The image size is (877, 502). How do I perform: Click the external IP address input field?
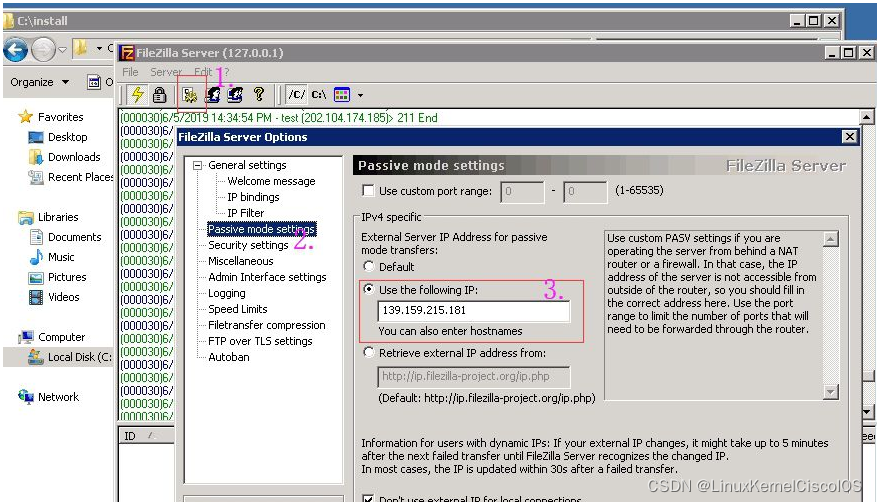[474, 311]
